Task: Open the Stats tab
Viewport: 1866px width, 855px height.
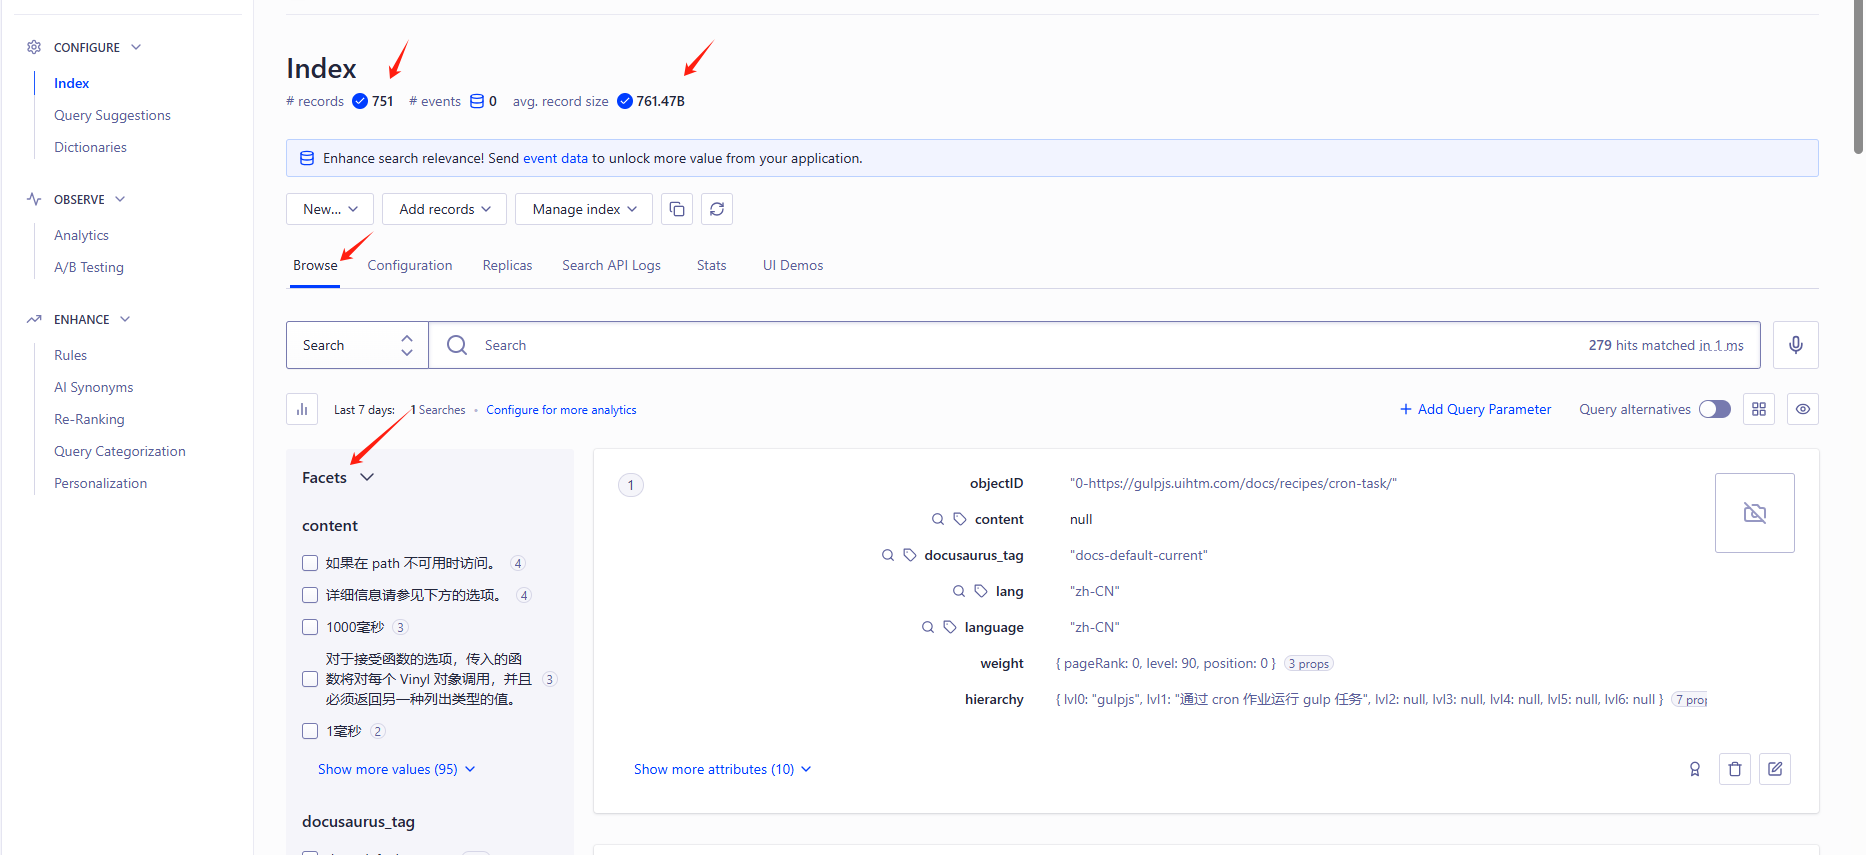Action: [x=712, y=265]
